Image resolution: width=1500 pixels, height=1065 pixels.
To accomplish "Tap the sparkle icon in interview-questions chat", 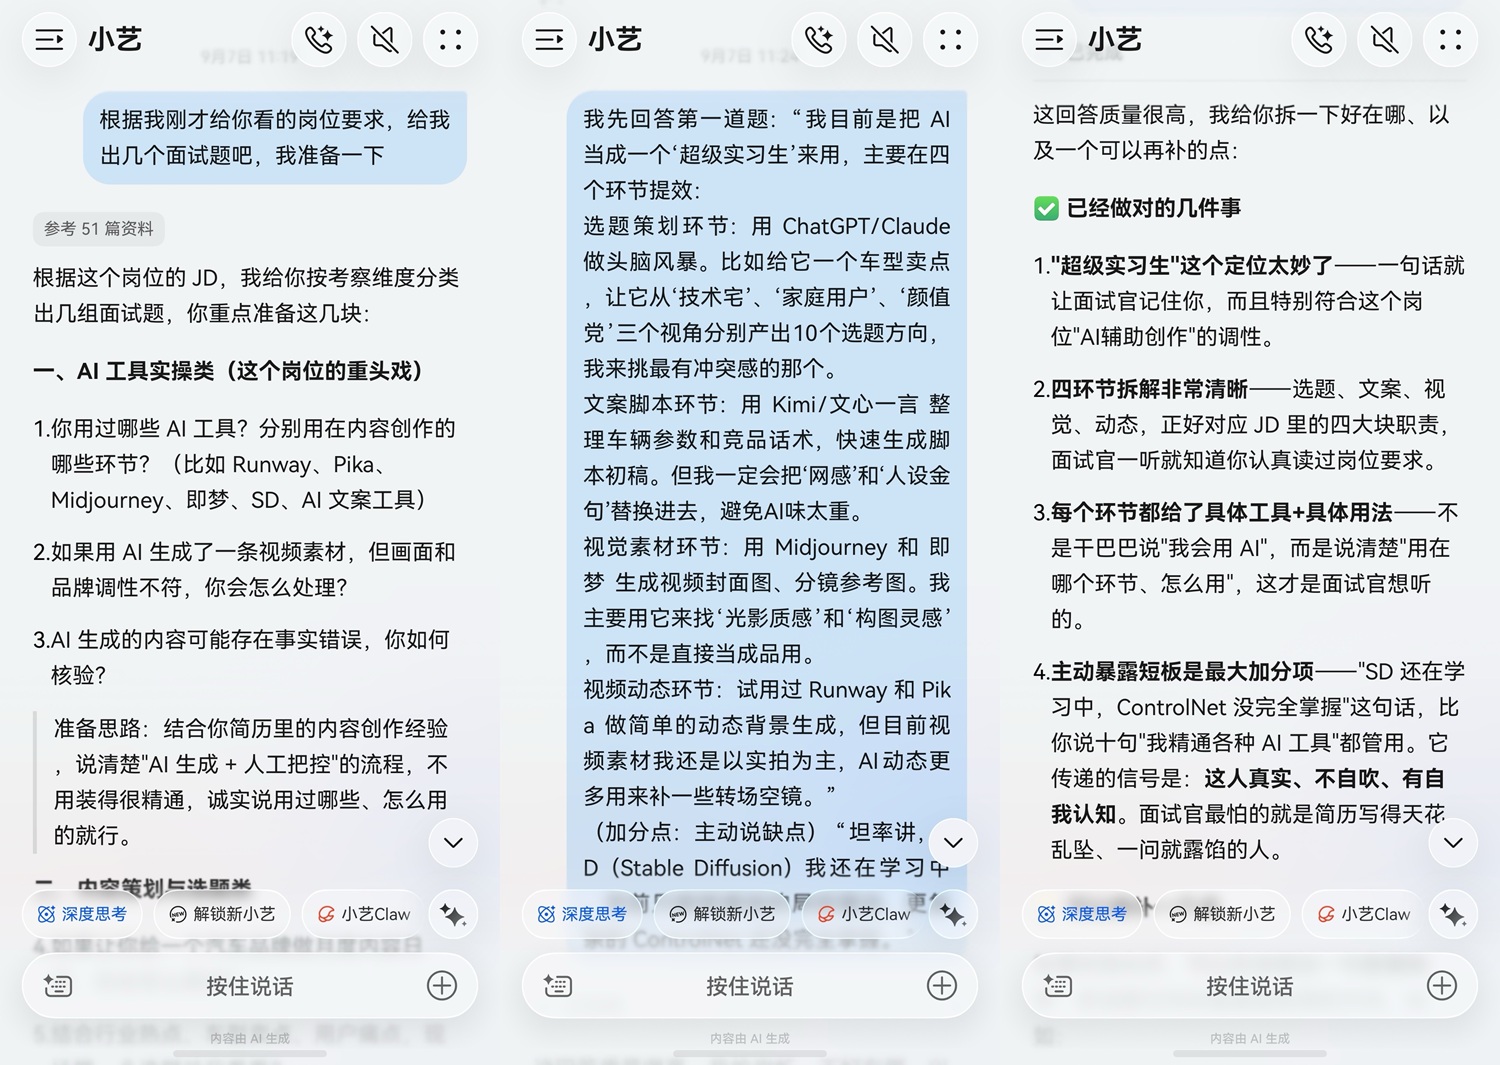I will (453, 914).
